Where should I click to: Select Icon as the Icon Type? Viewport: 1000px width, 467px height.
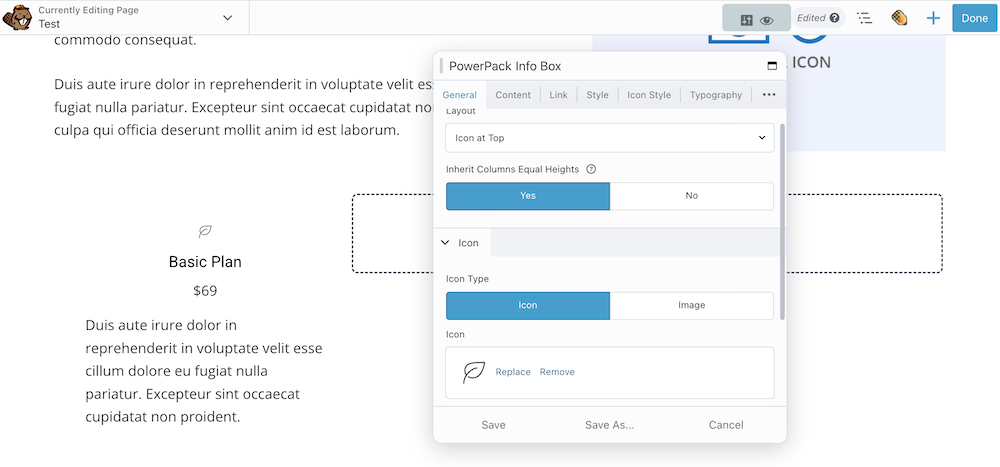click(527, 306)
